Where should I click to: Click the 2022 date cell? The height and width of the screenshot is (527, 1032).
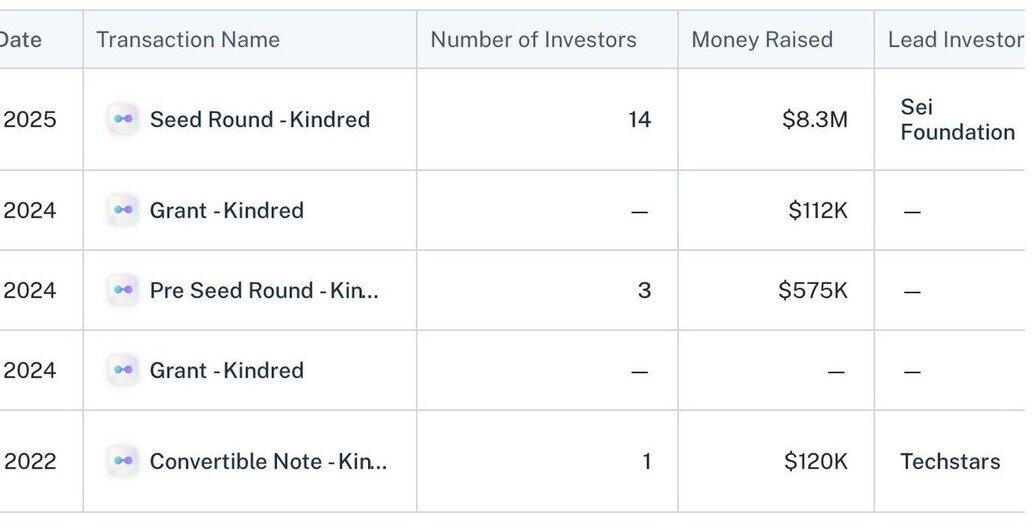[x=30, y=461]
